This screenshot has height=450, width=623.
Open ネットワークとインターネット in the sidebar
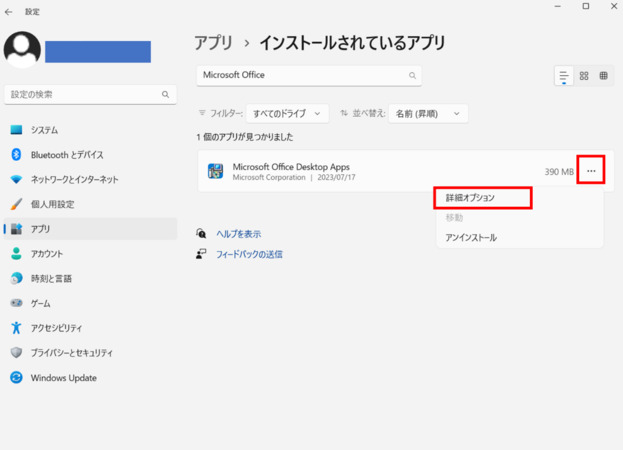[90, 180]
